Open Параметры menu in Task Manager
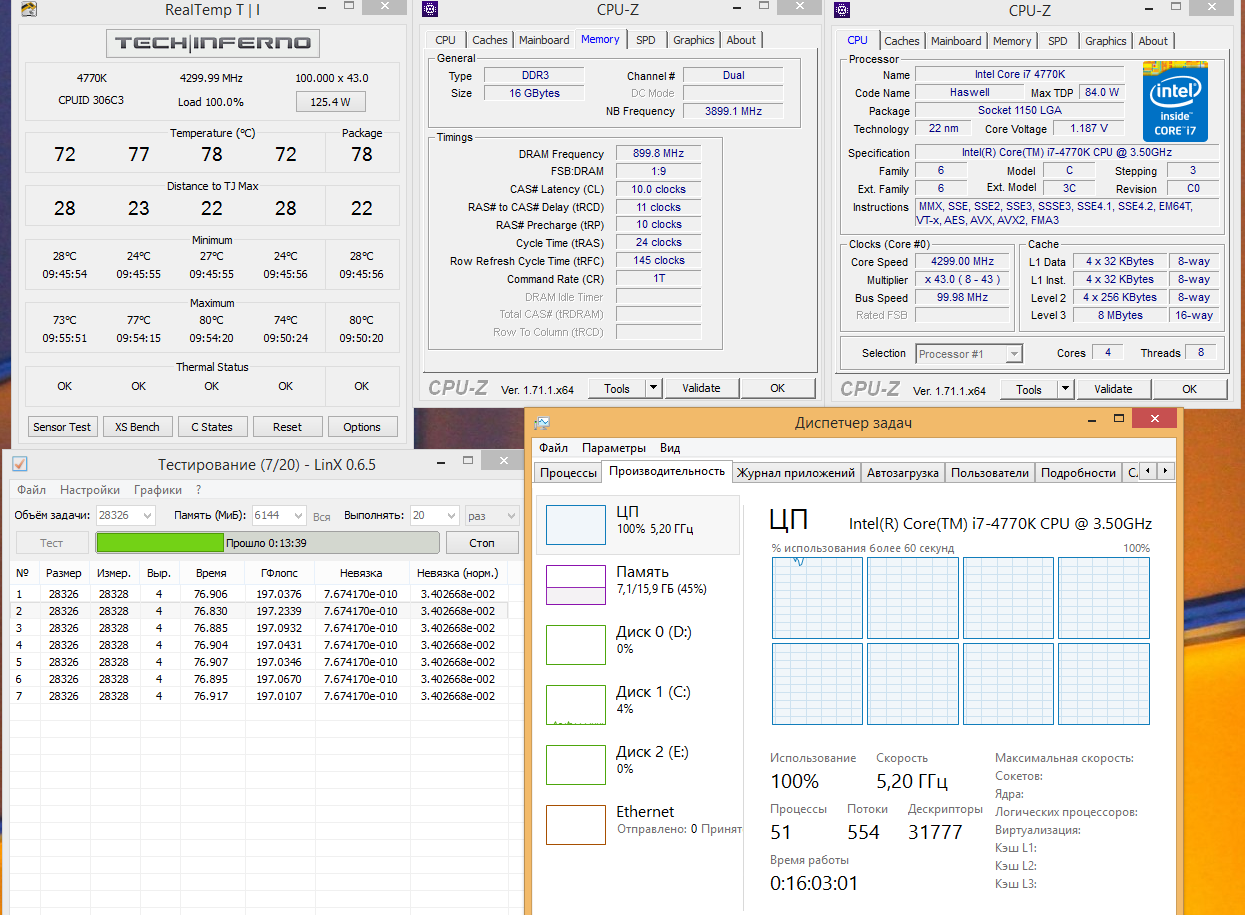This screenshot has height=915, width=1245. [x=614, y=448]
